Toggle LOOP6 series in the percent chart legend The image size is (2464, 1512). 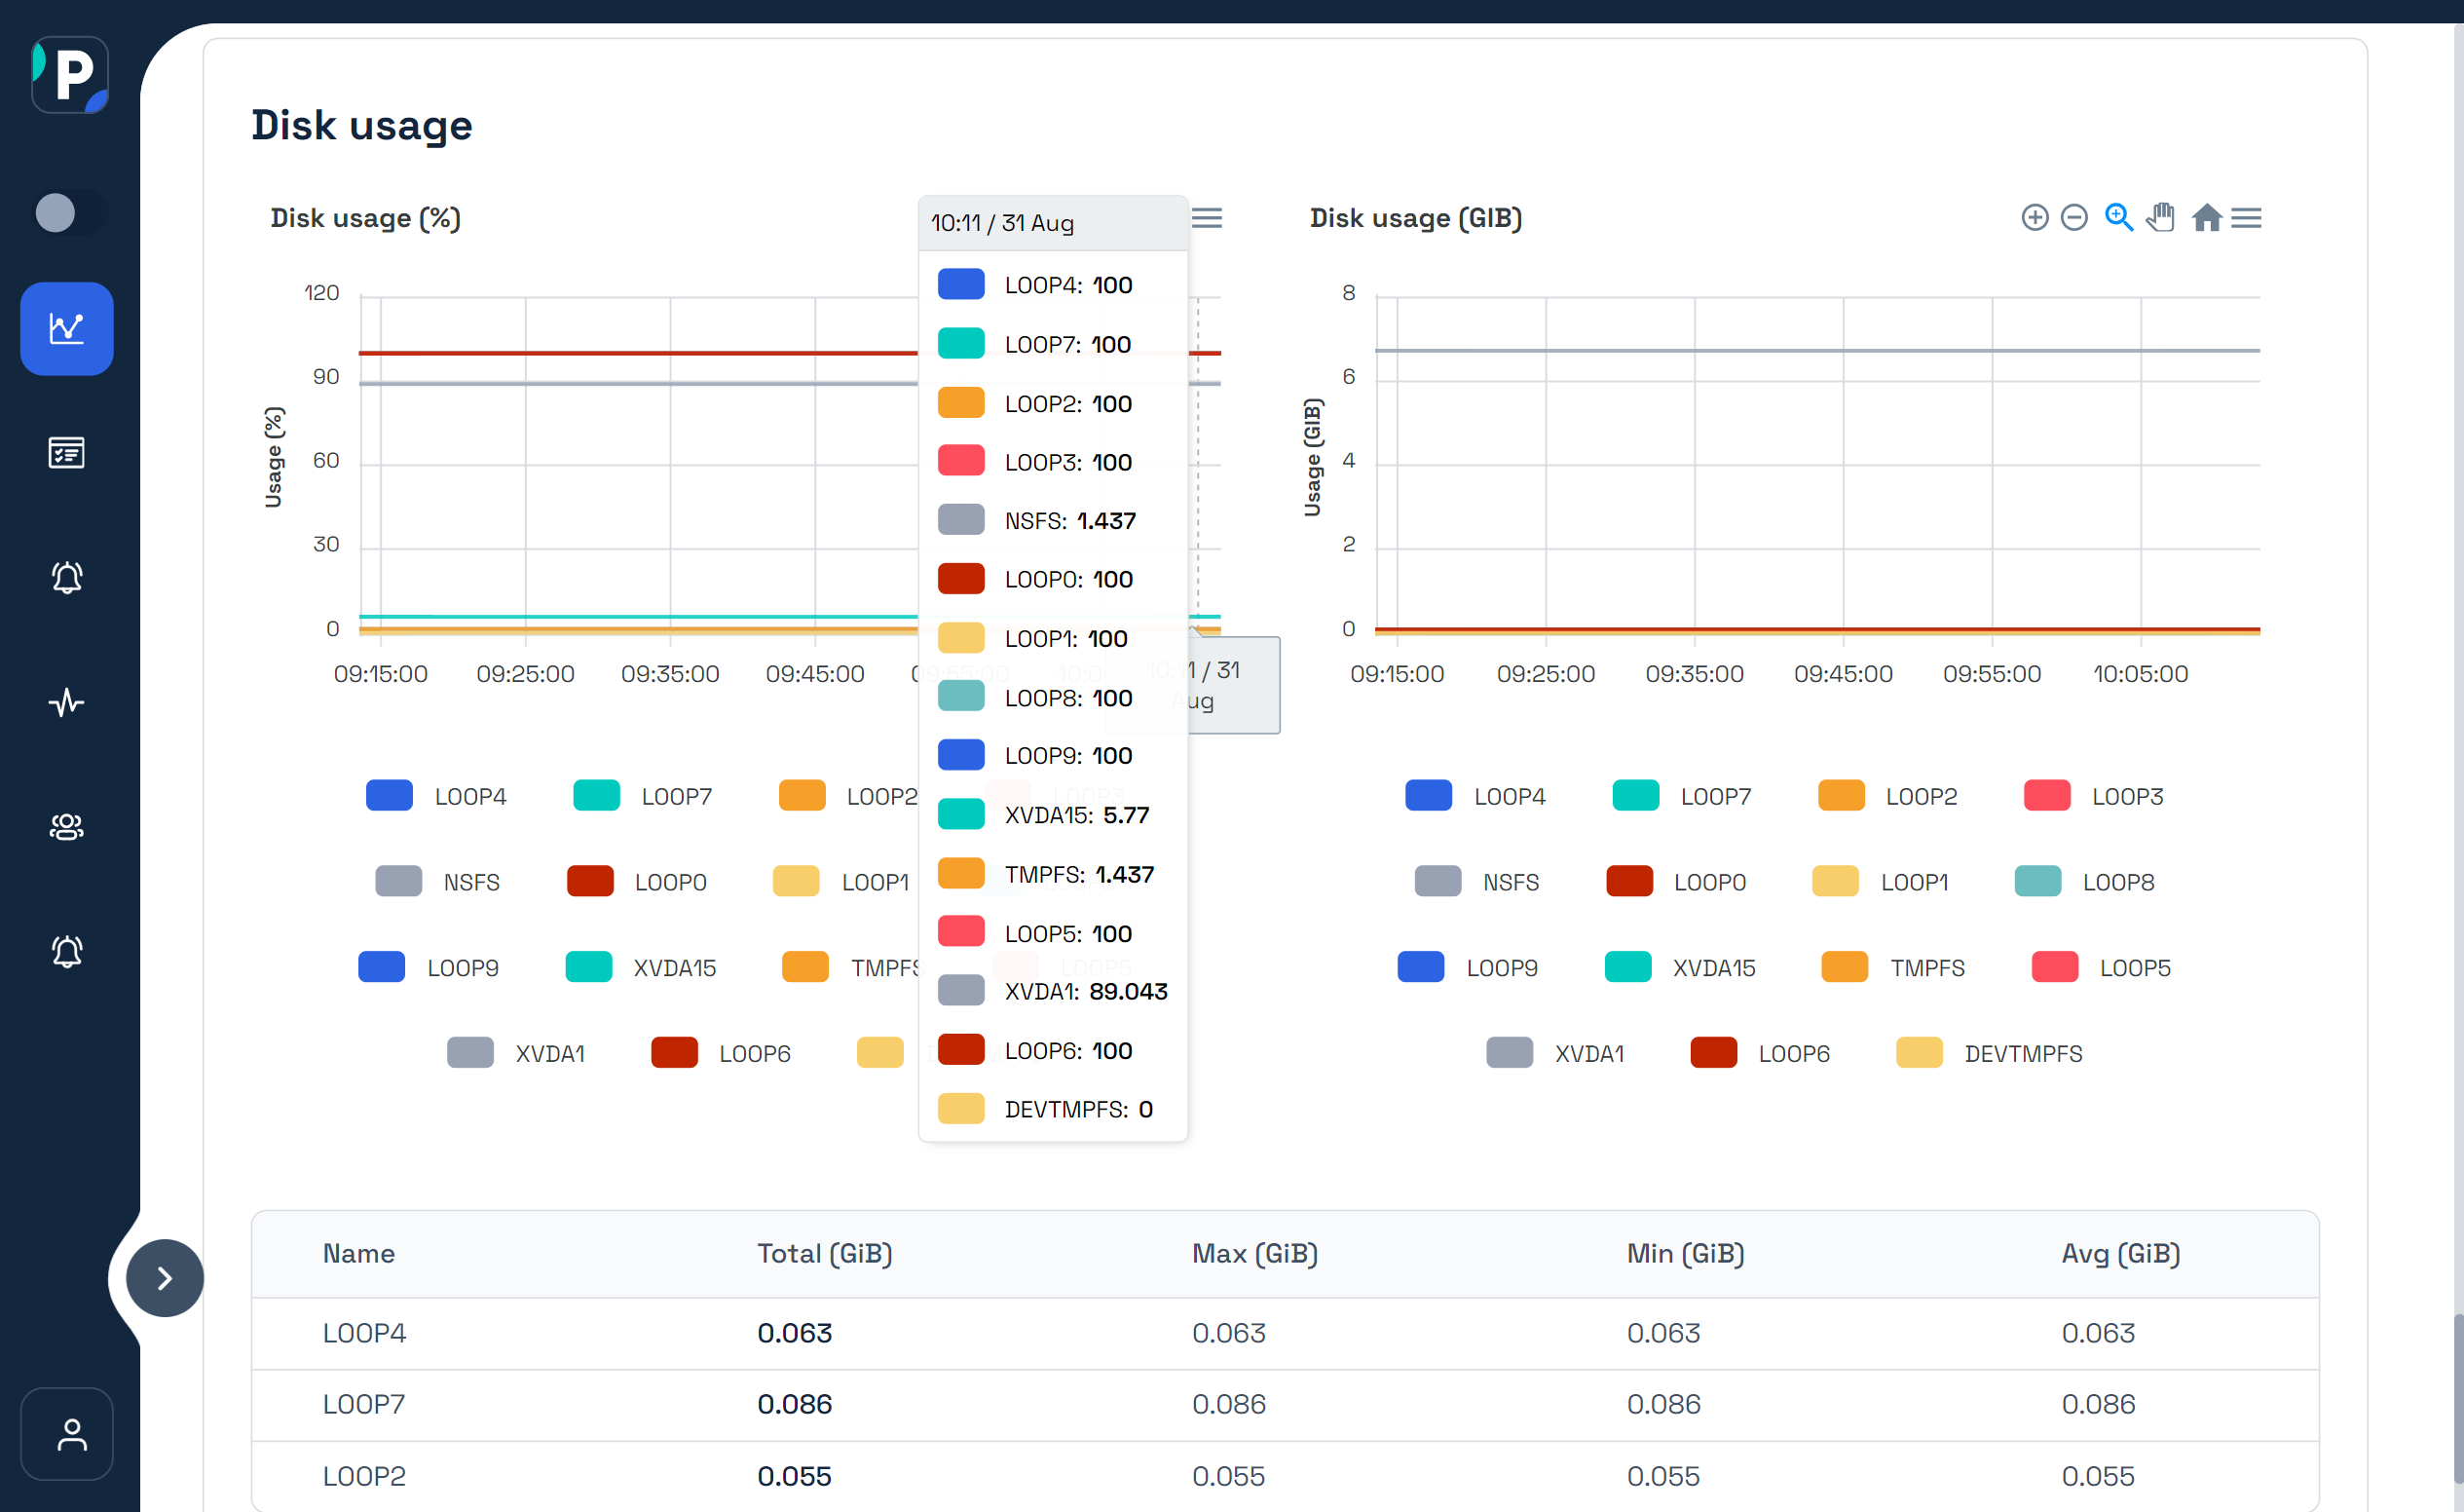(x=721, y=1053)
